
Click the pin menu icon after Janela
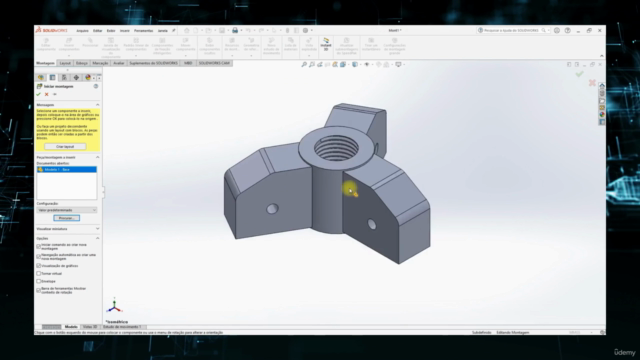(x=174, y=31)
